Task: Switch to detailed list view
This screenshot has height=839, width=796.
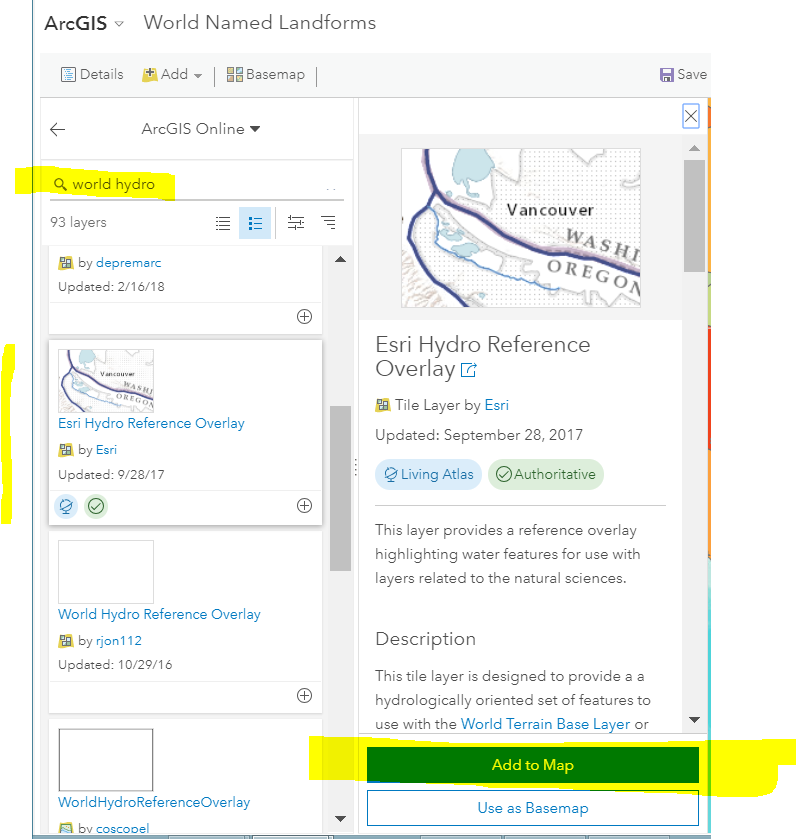Action: tap(255, 223)
